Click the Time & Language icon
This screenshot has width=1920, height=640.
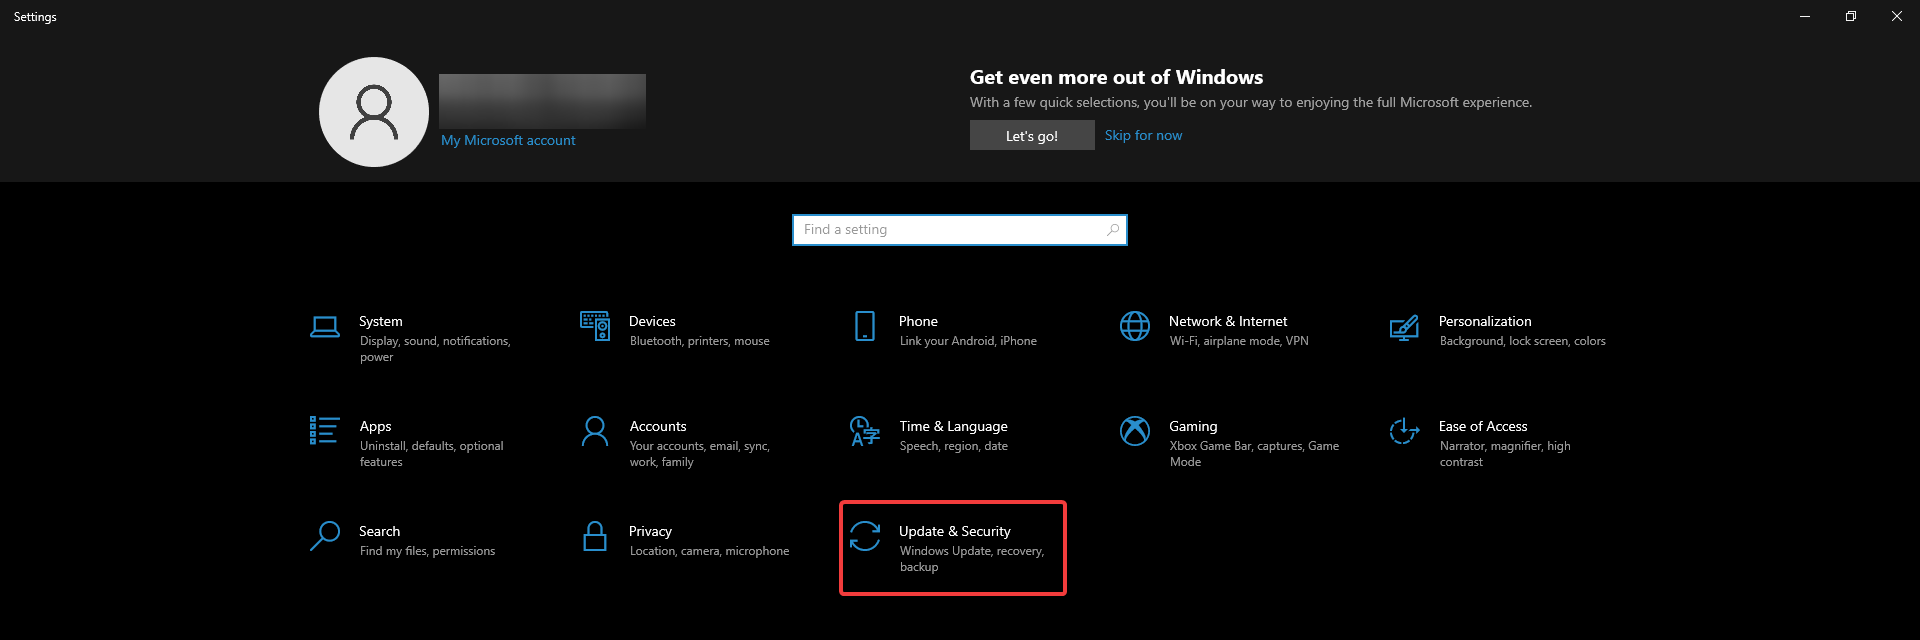[x=865, y=431]
